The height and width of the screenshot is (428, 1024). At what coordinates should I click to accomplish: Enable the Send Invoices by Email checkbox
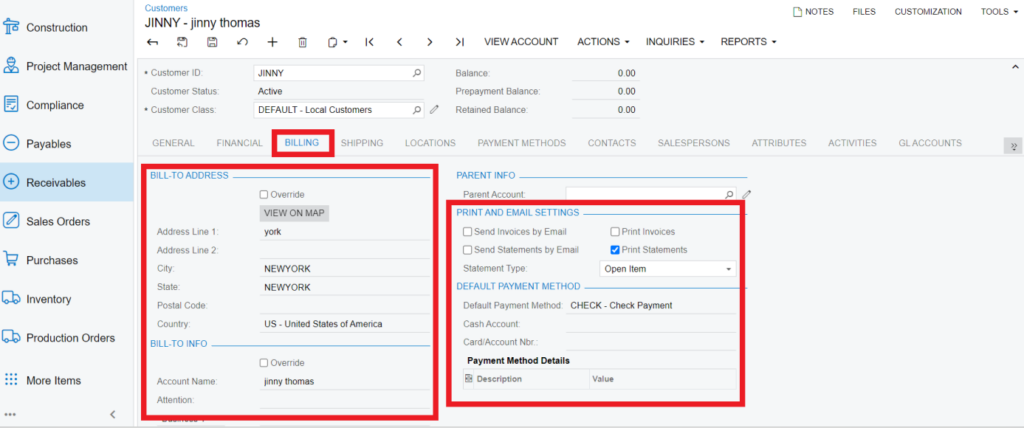click(468, 232)
